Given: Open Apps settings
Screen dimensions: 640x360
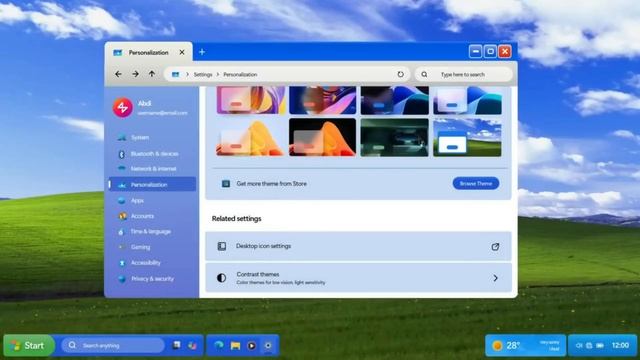Looking at the screenshot, I should pos(152,200).
